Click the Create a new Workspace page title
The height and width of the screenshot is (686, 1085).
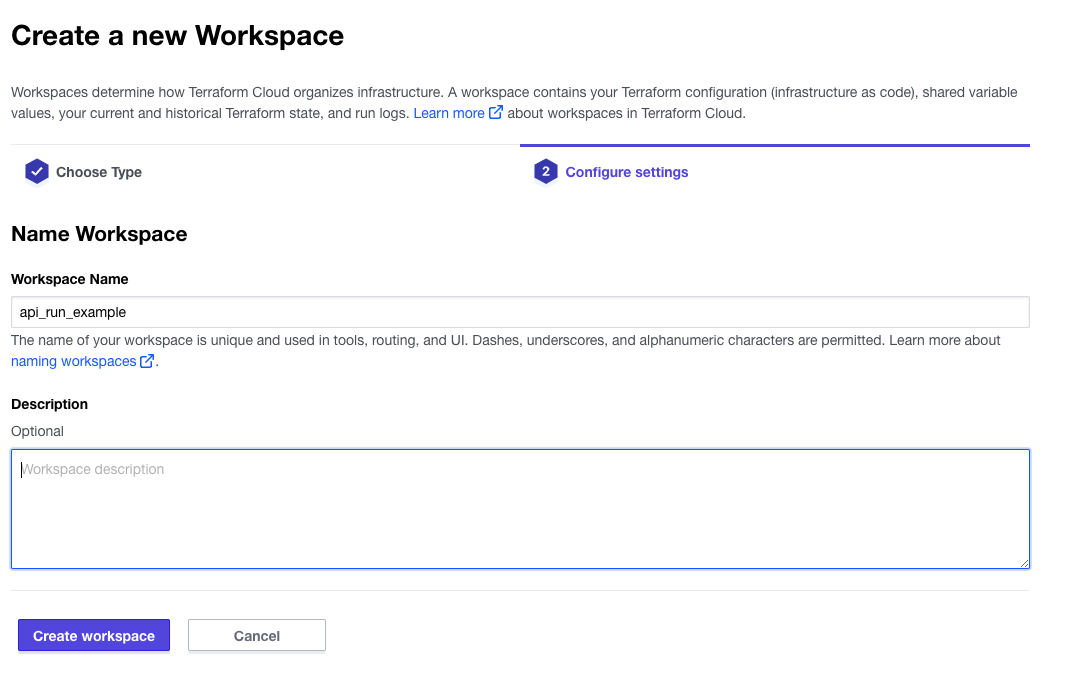click(x=177, y=36)
